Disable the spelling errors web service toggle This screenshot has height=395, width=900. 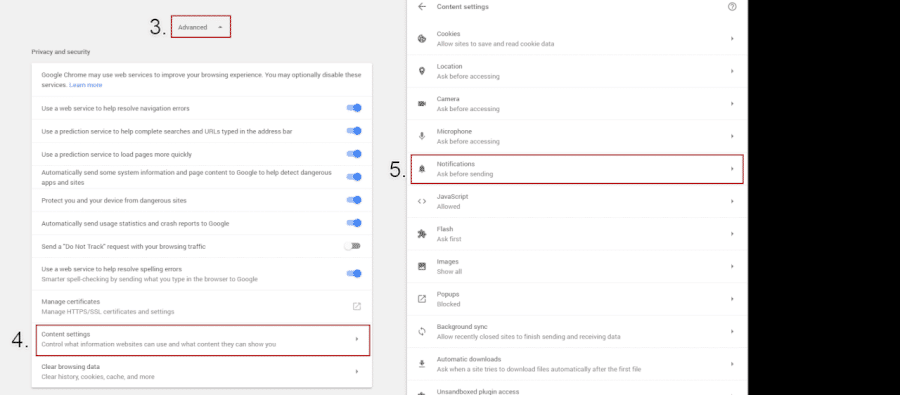point(354,273)
